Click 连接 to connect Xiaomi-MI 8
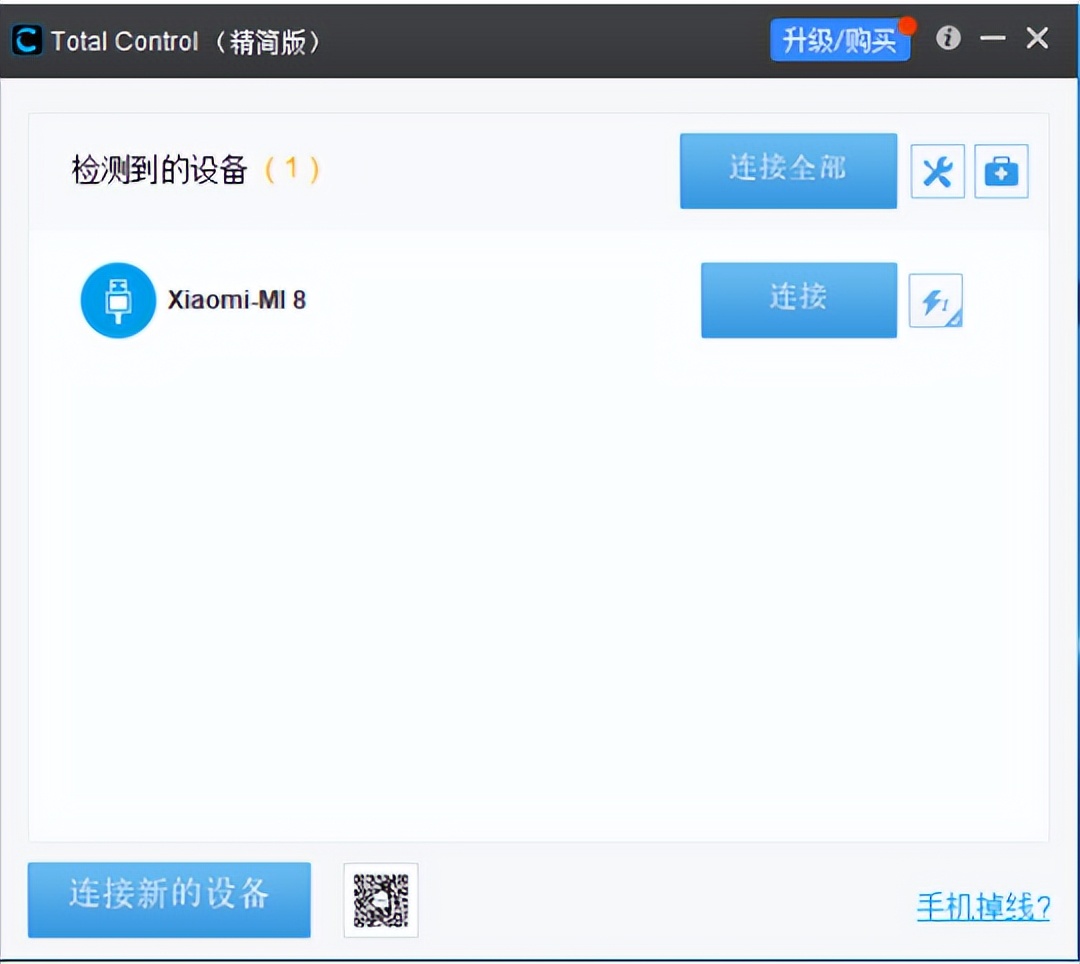Image resolution: width=1080 pixels, height=964 pixels. pos(798,300)
